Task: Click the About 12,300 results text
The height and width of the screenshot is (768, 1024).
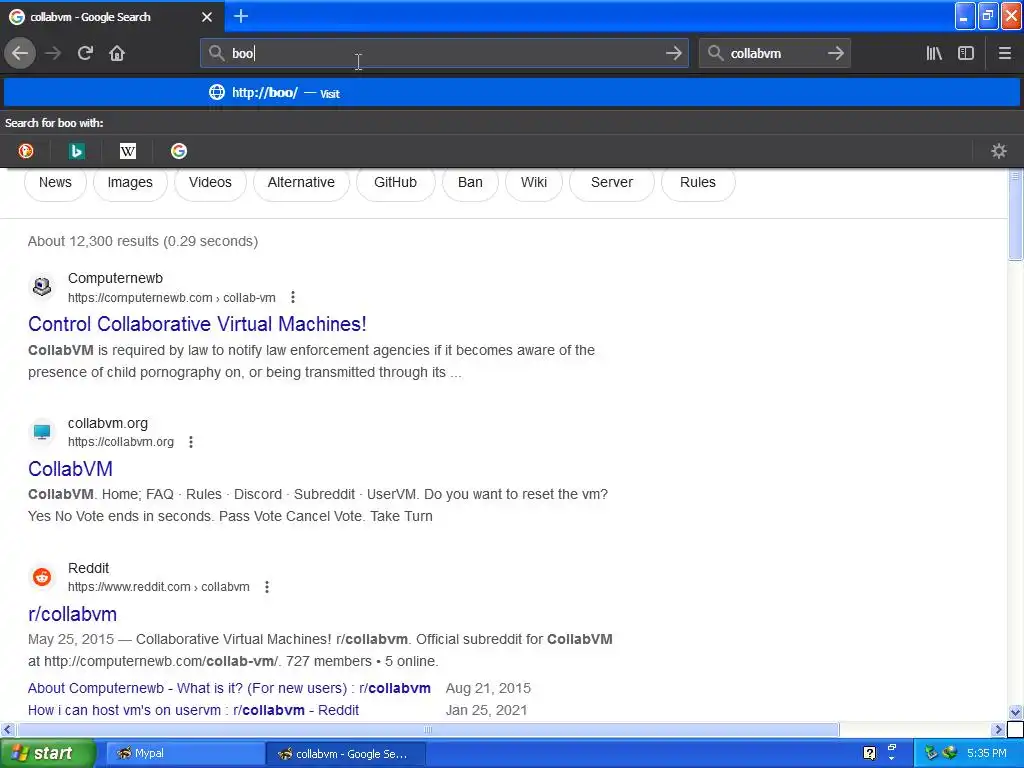Action: pyautogui.click(x=143, y=242)
